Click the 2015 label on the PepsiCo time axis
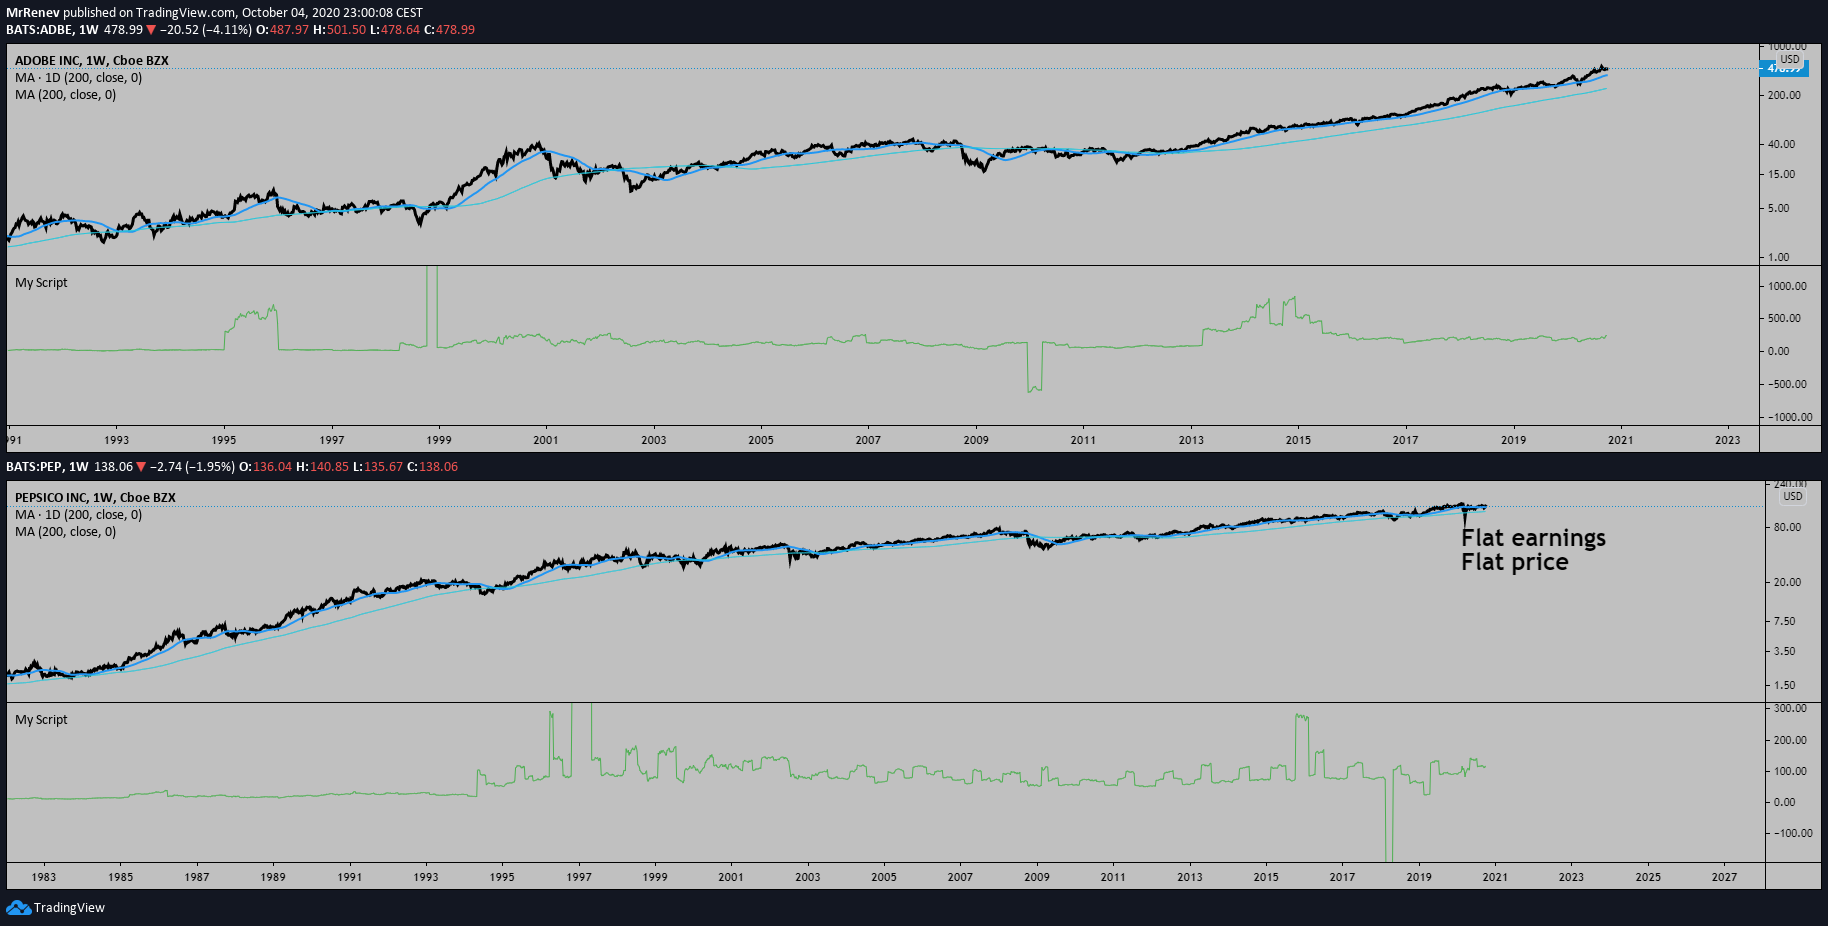 1266,877
